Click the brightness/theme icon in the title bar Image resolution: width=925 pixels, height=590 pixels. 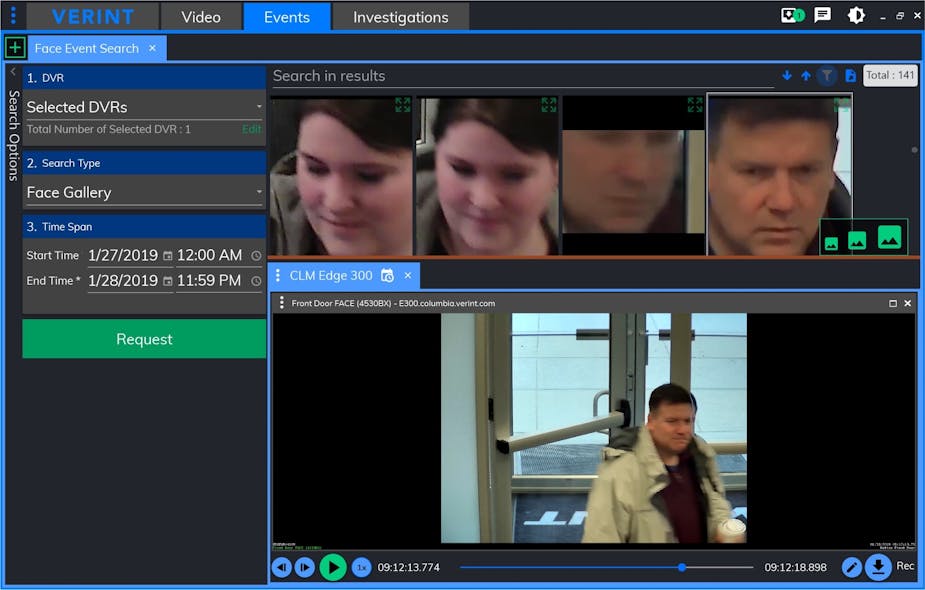click(x=856, y=15)
